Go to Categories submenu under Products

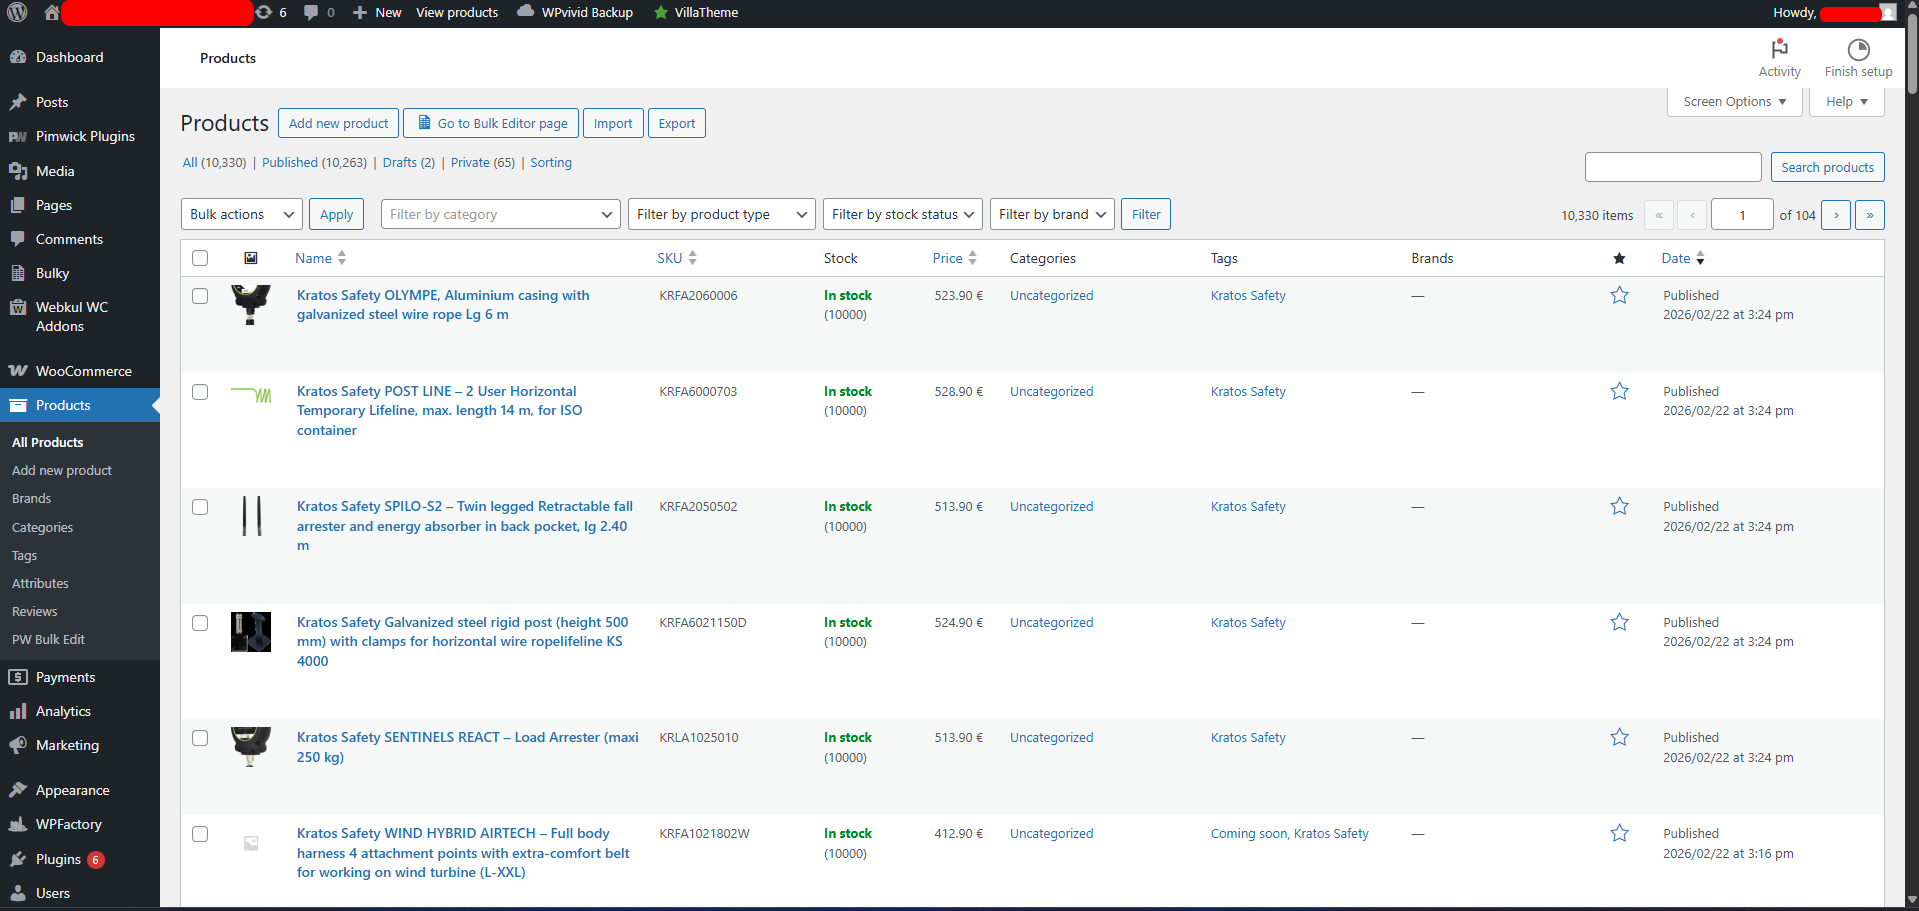click(42, 527)
